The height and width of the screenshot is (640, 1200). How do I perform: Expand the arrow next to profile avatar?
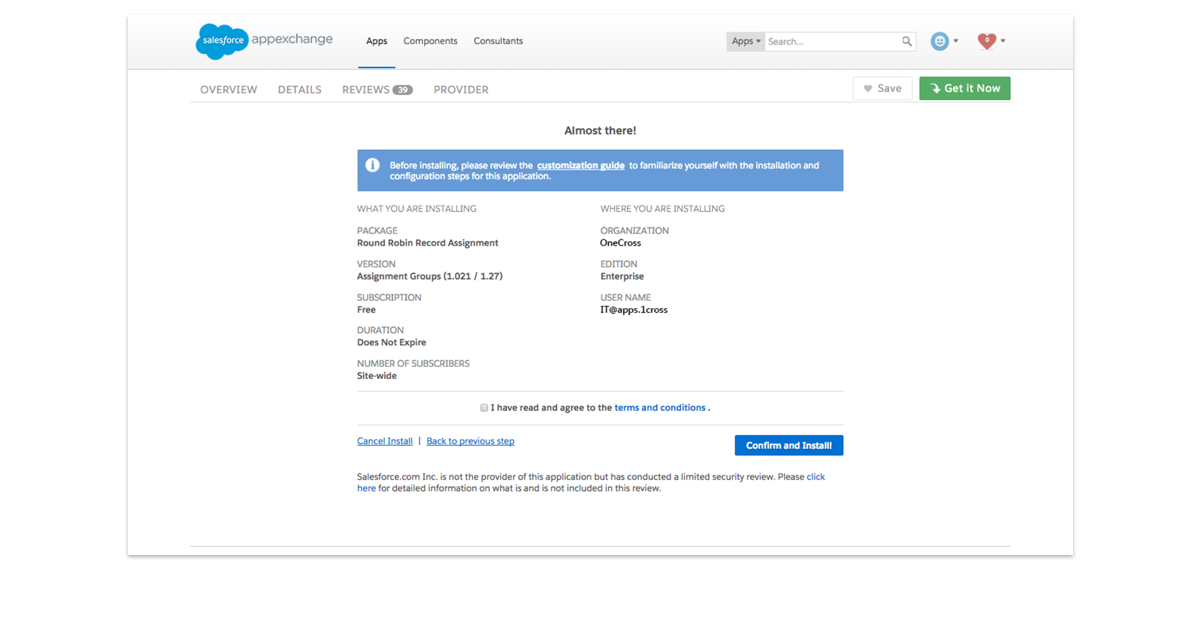[956, 42]
